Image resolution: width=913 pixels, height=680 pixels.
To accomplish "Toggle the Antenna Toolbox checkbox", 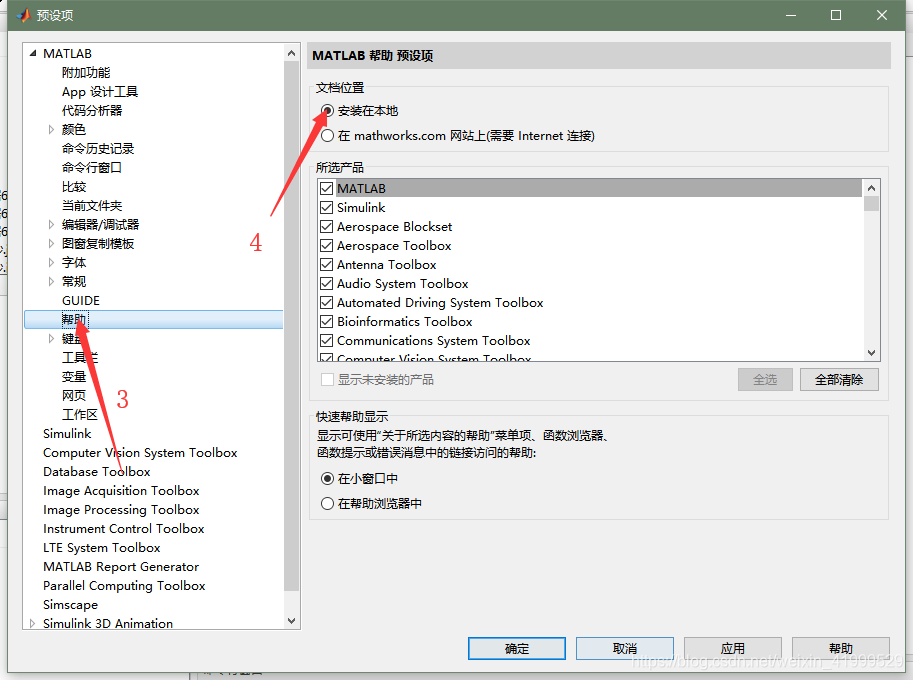I will (327, 265).
